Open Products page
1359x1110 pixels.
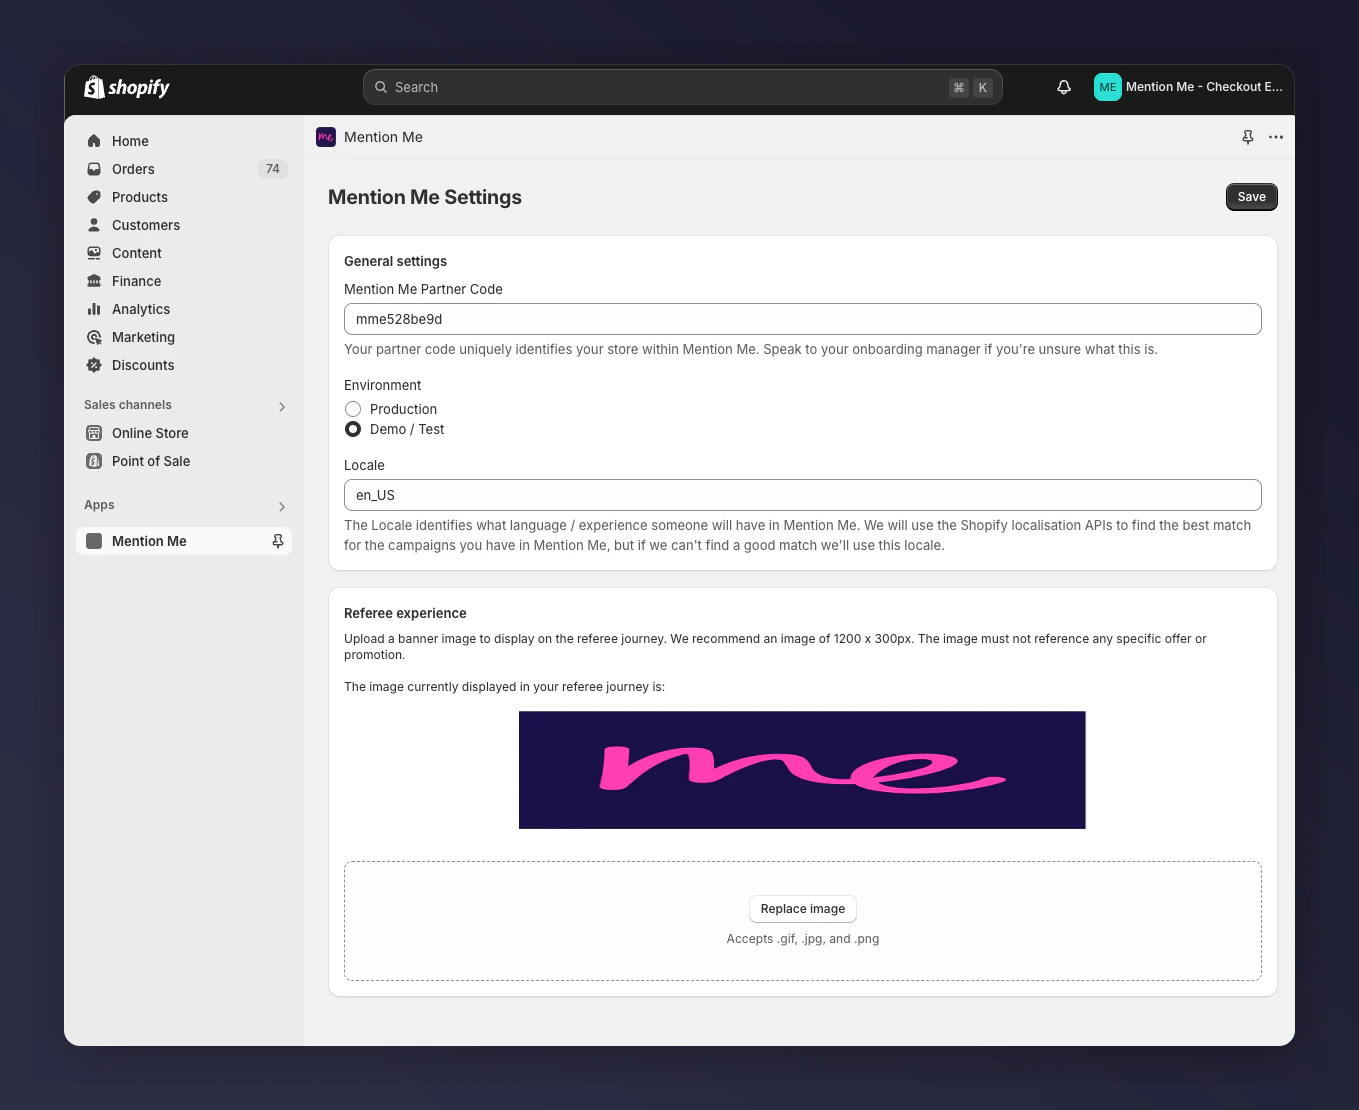coord(184,197)
